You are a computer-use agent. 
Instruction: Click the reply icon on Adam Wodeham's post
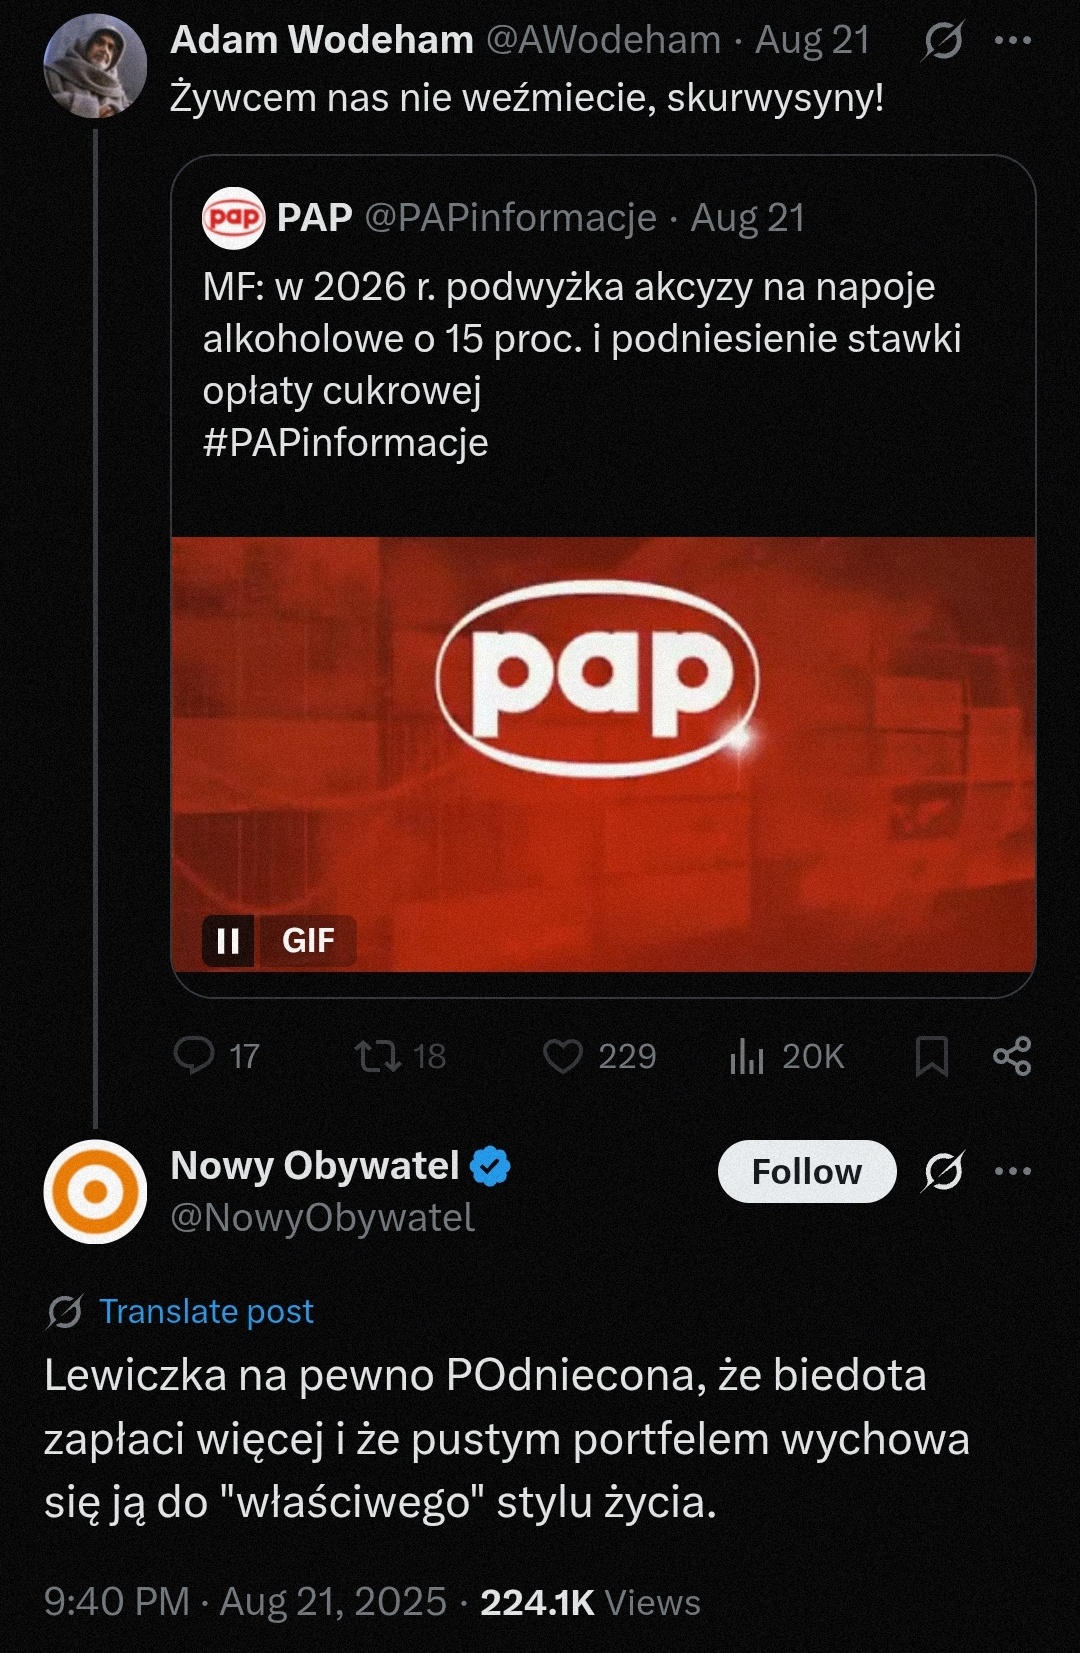click(194, 1055)
